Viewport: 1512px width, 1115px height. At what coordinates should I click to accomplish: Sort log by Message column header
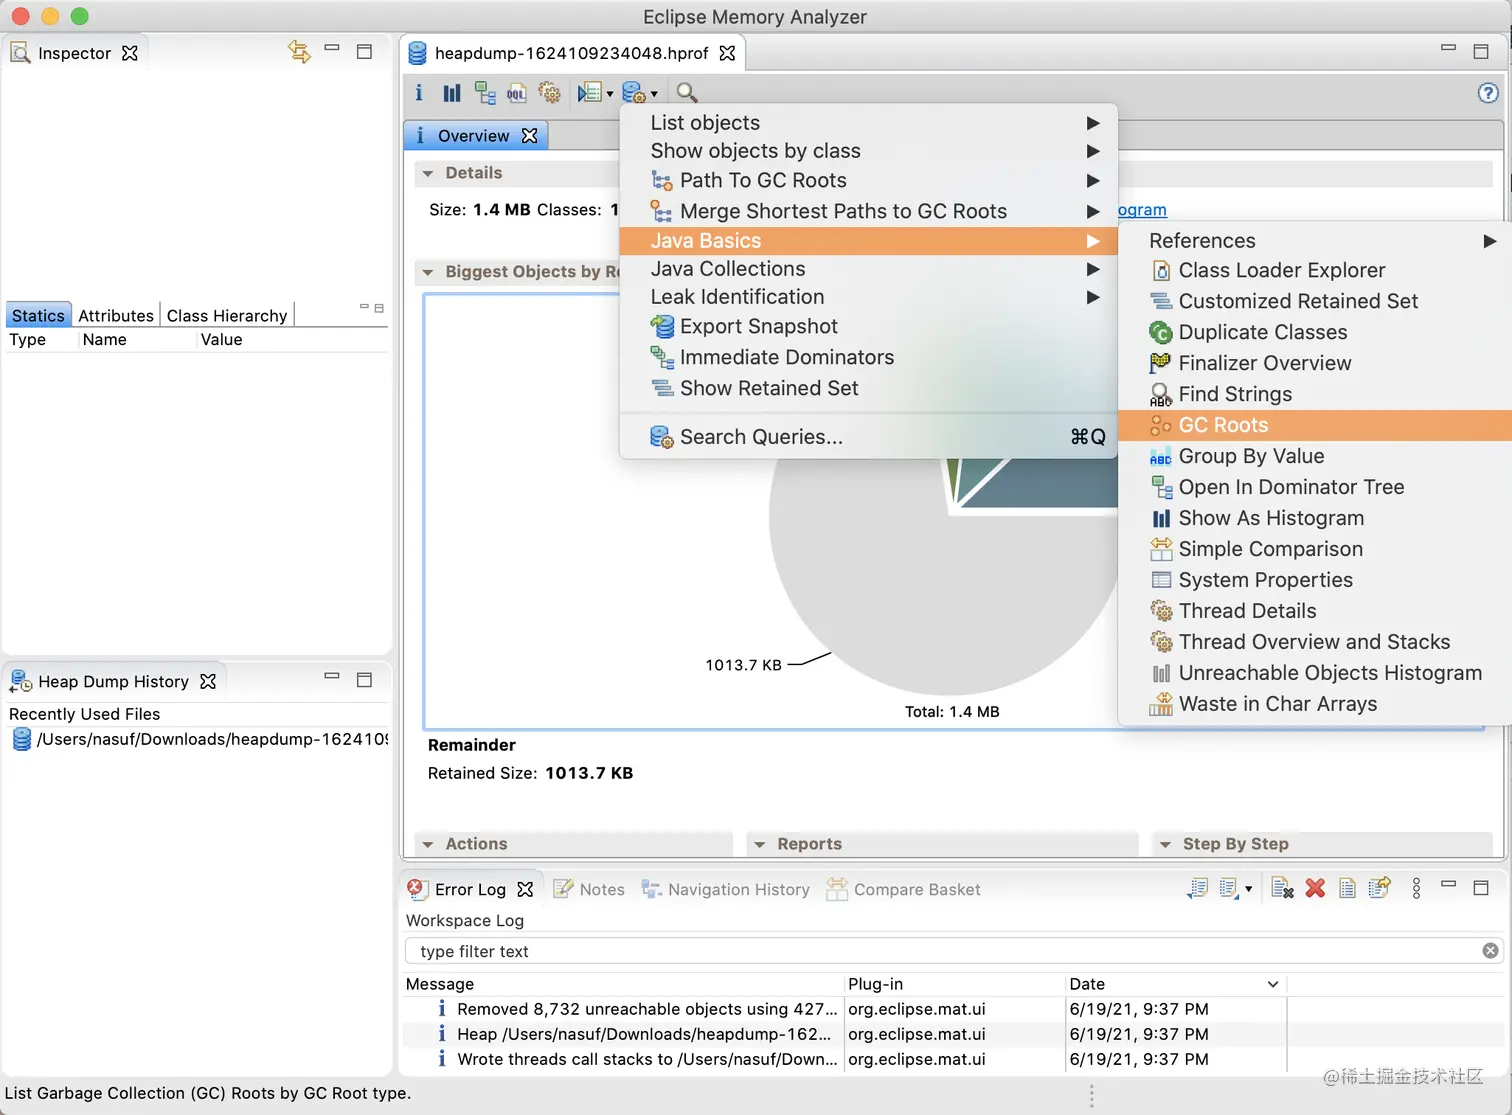(624, 984)
